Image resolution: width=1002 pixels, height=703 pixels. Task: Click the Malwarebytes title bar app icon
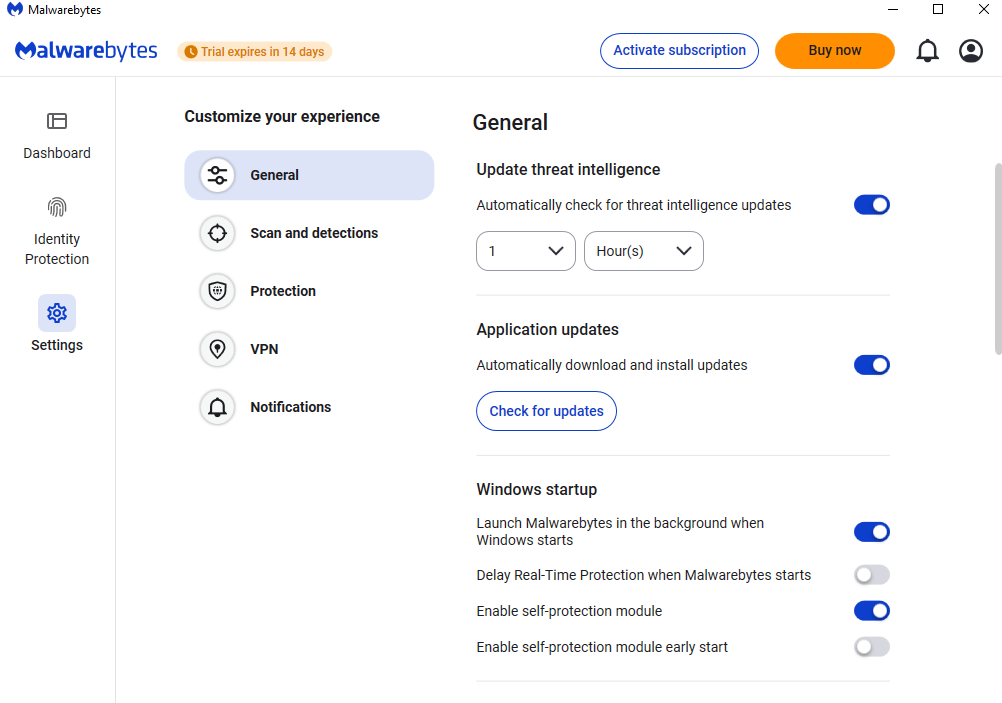click(x=15, y=10)
